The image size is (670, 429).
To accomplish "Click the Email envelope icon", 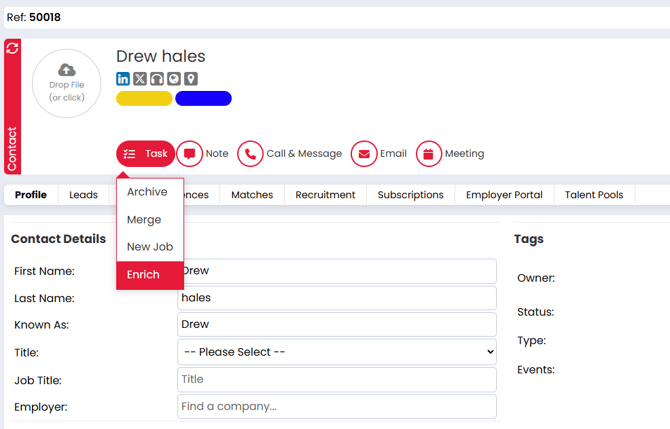I will point(364,154).
